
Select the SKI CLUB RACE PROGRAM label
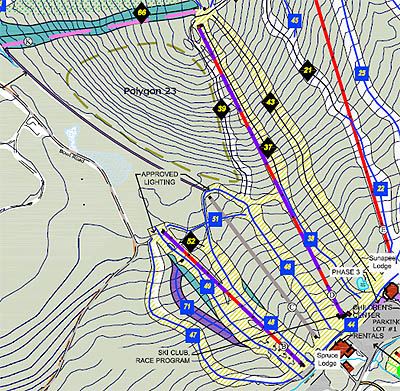click(x=163, y=356)
